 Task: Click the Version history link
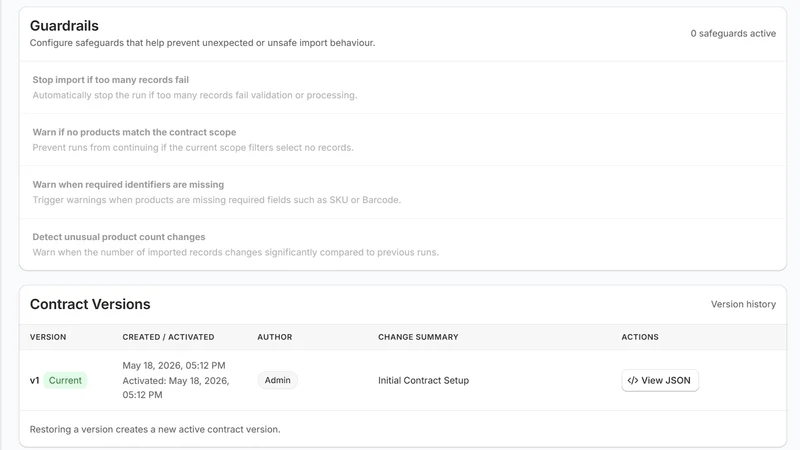click(x=743, y=304)
